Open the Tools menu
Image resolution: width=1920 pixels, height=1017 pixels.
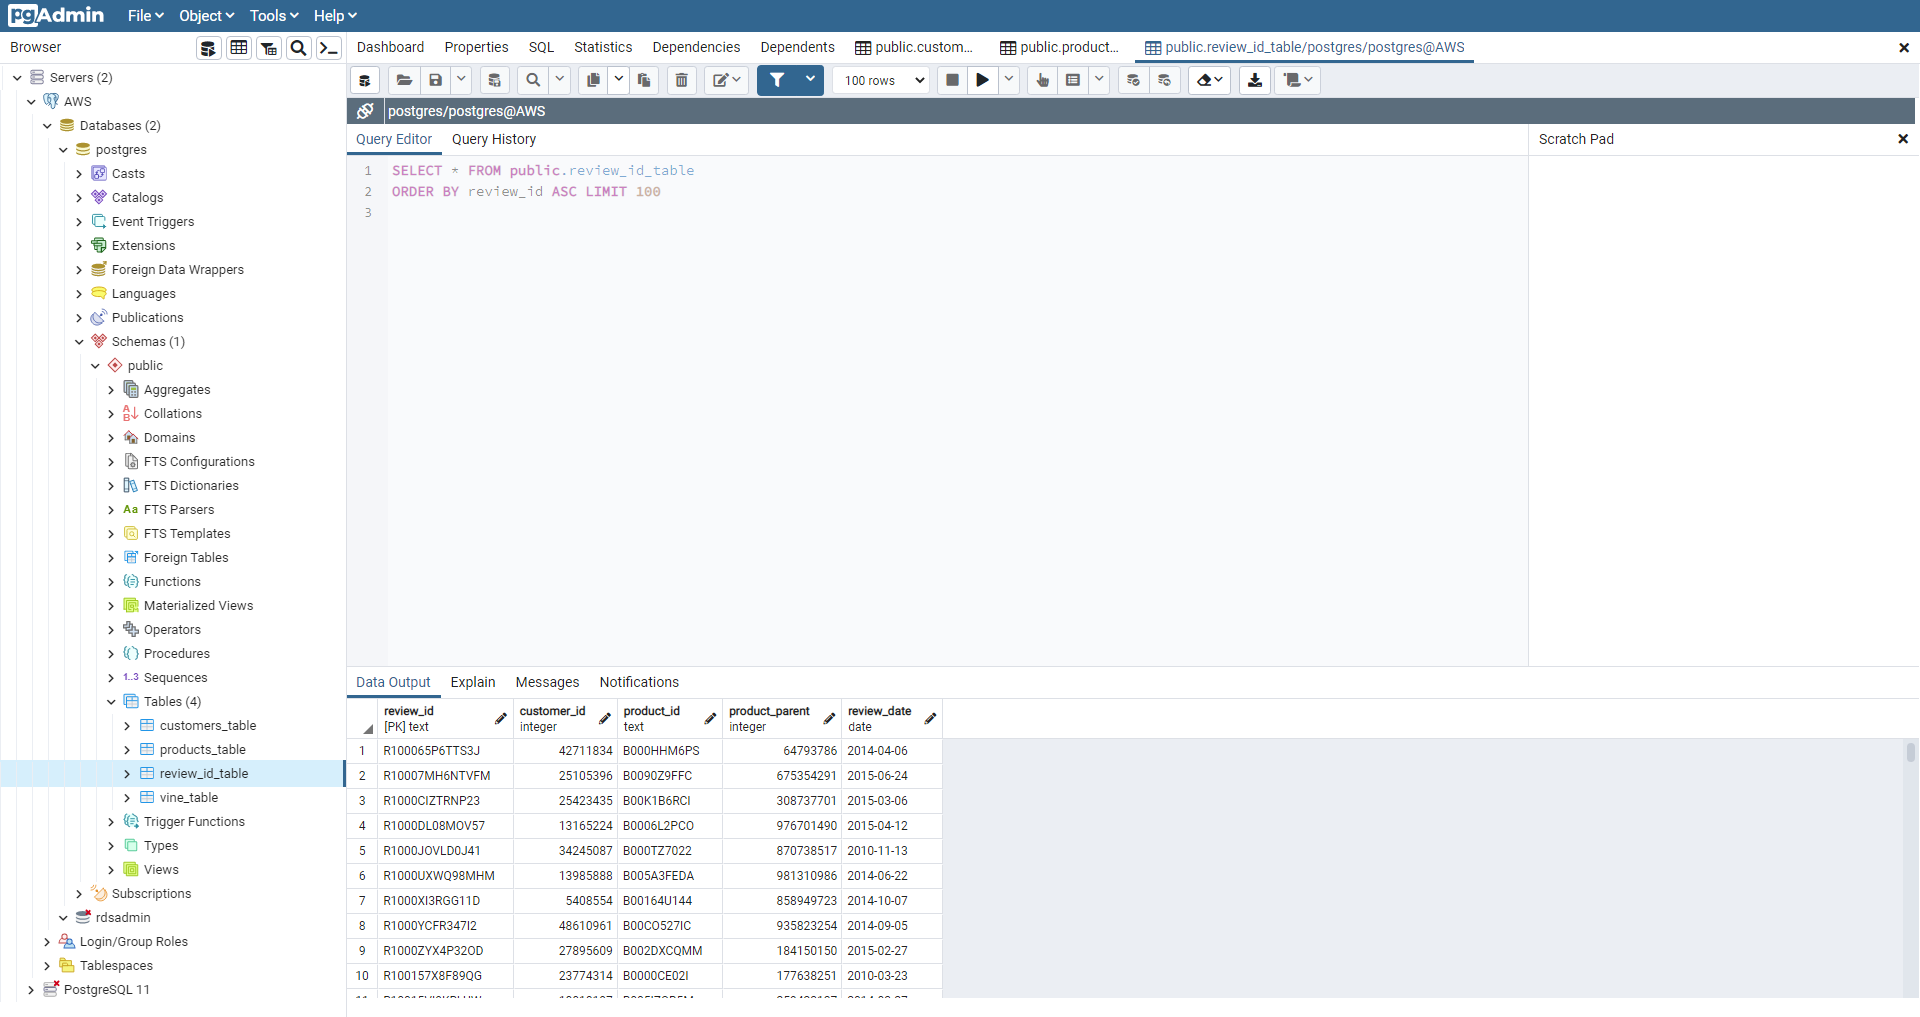click(274, 16)
